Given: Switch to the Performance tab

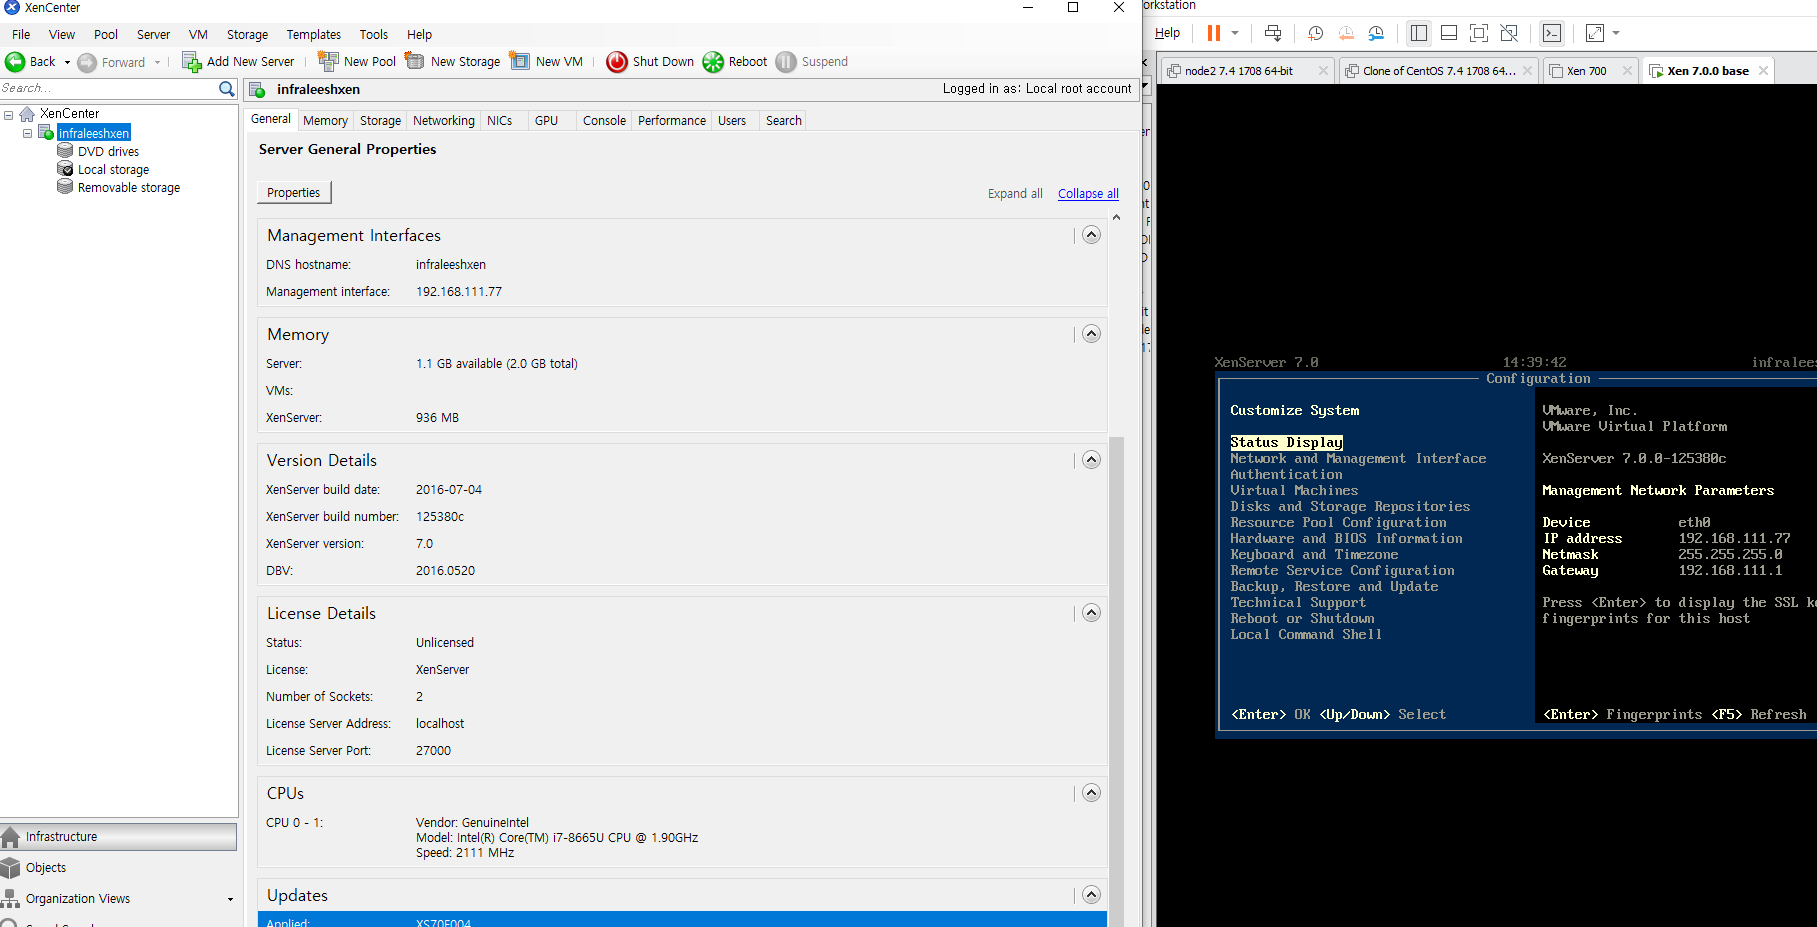Looking at the screenshot, I should point(672,120).
